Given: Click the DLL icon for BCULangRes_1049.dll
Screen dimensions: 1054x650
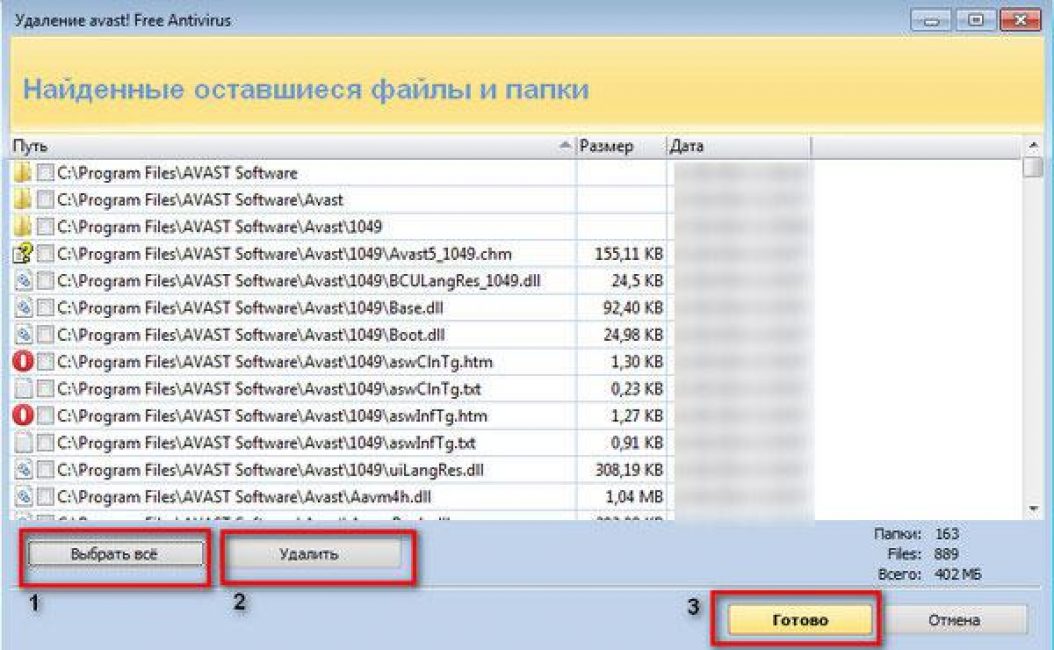Looking at the screenshot, I should 23,280.
